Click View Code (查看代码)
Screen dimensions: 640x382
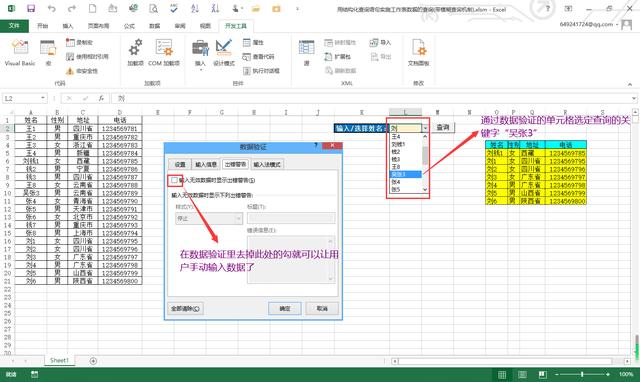258,57
